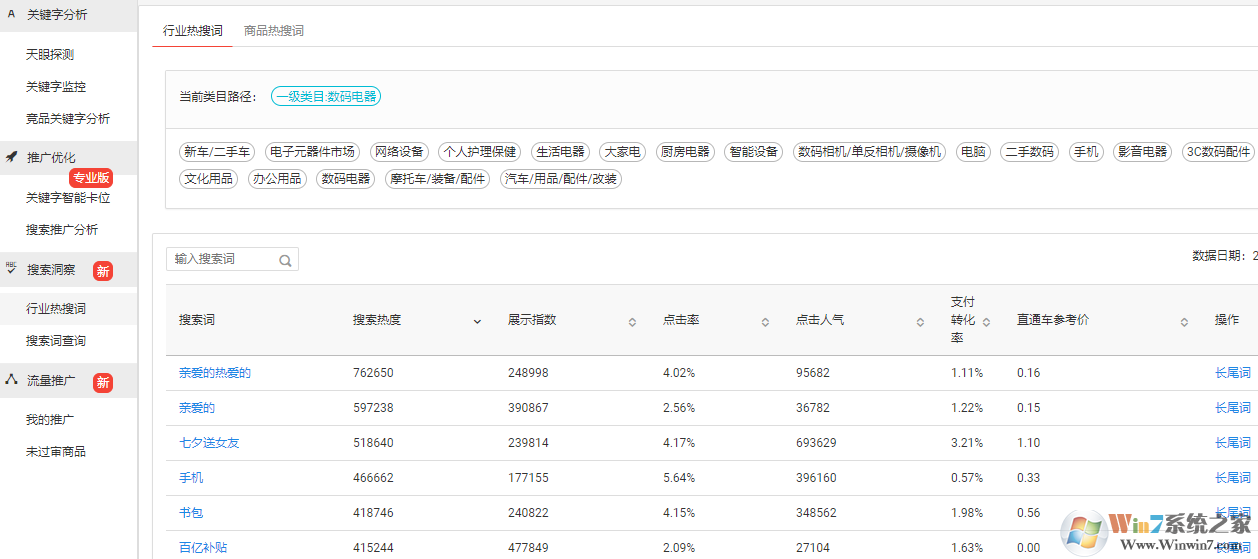This screenshot has width=1258, height=559.
Task: Sort by 点击率 column arrows
Action: (765, 321)
